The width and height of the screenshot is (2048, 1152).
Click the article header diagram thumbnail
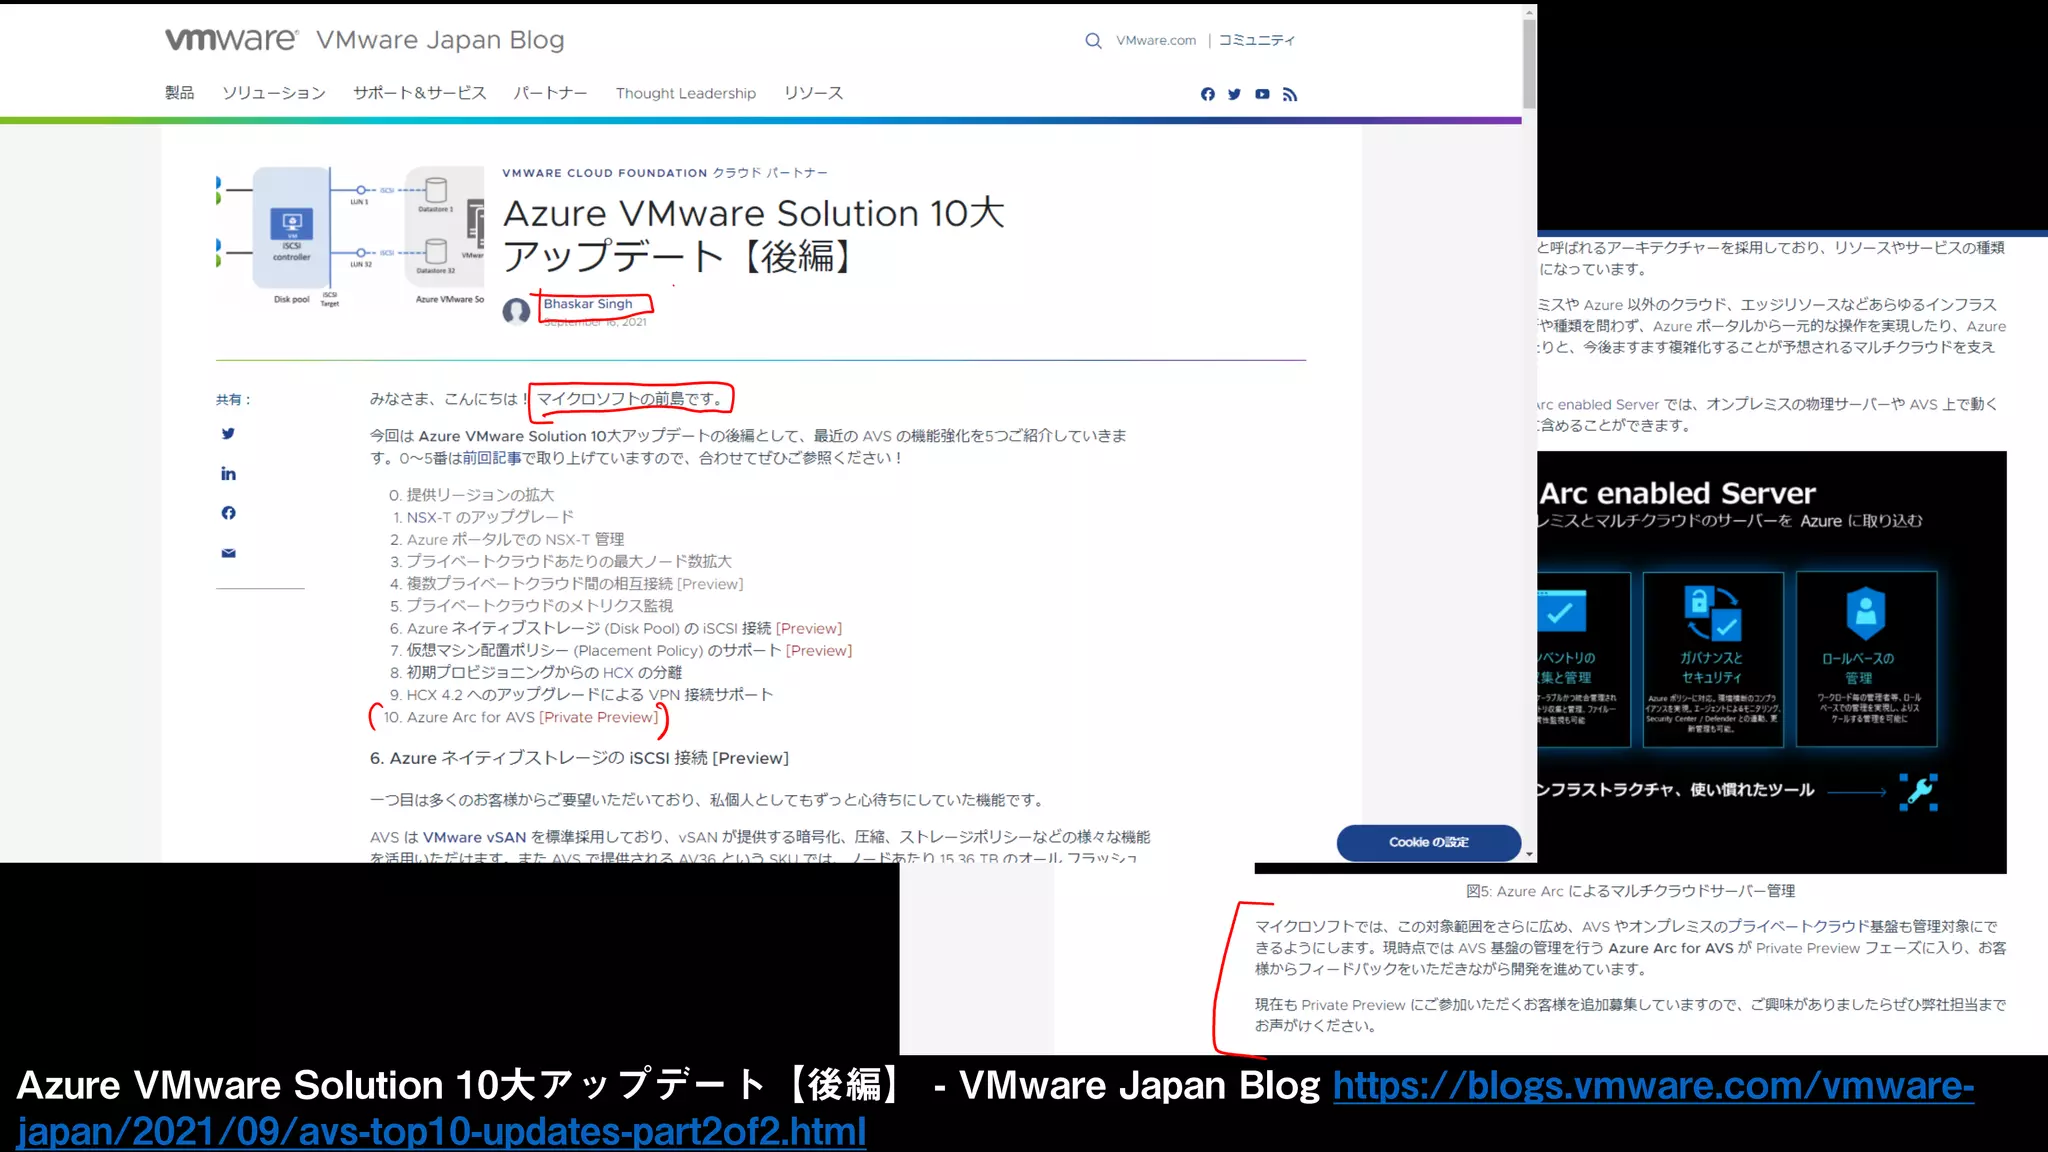point(350,237)
